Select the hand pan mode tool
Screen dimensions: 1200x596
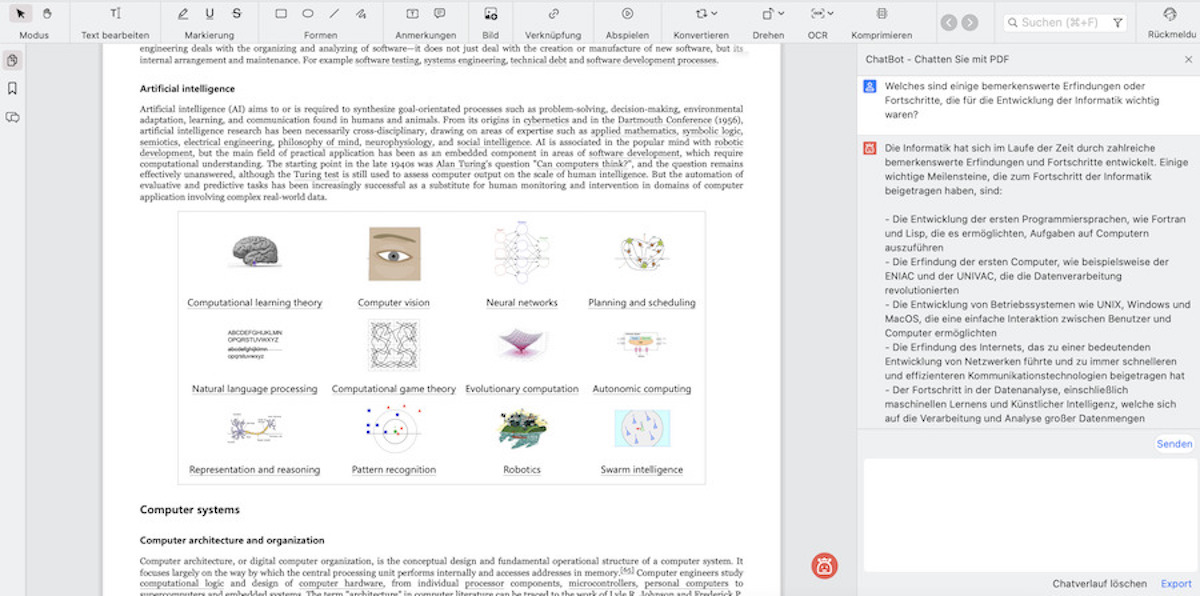(47, 14)
